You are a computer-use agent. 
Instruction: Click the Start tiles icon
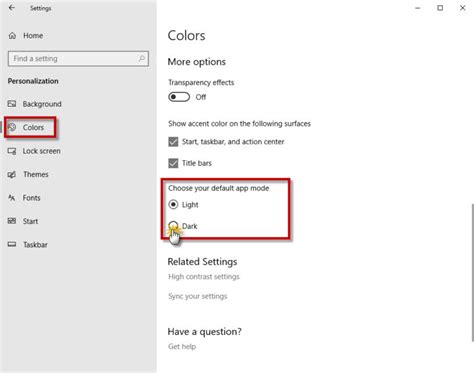(12, 221)
